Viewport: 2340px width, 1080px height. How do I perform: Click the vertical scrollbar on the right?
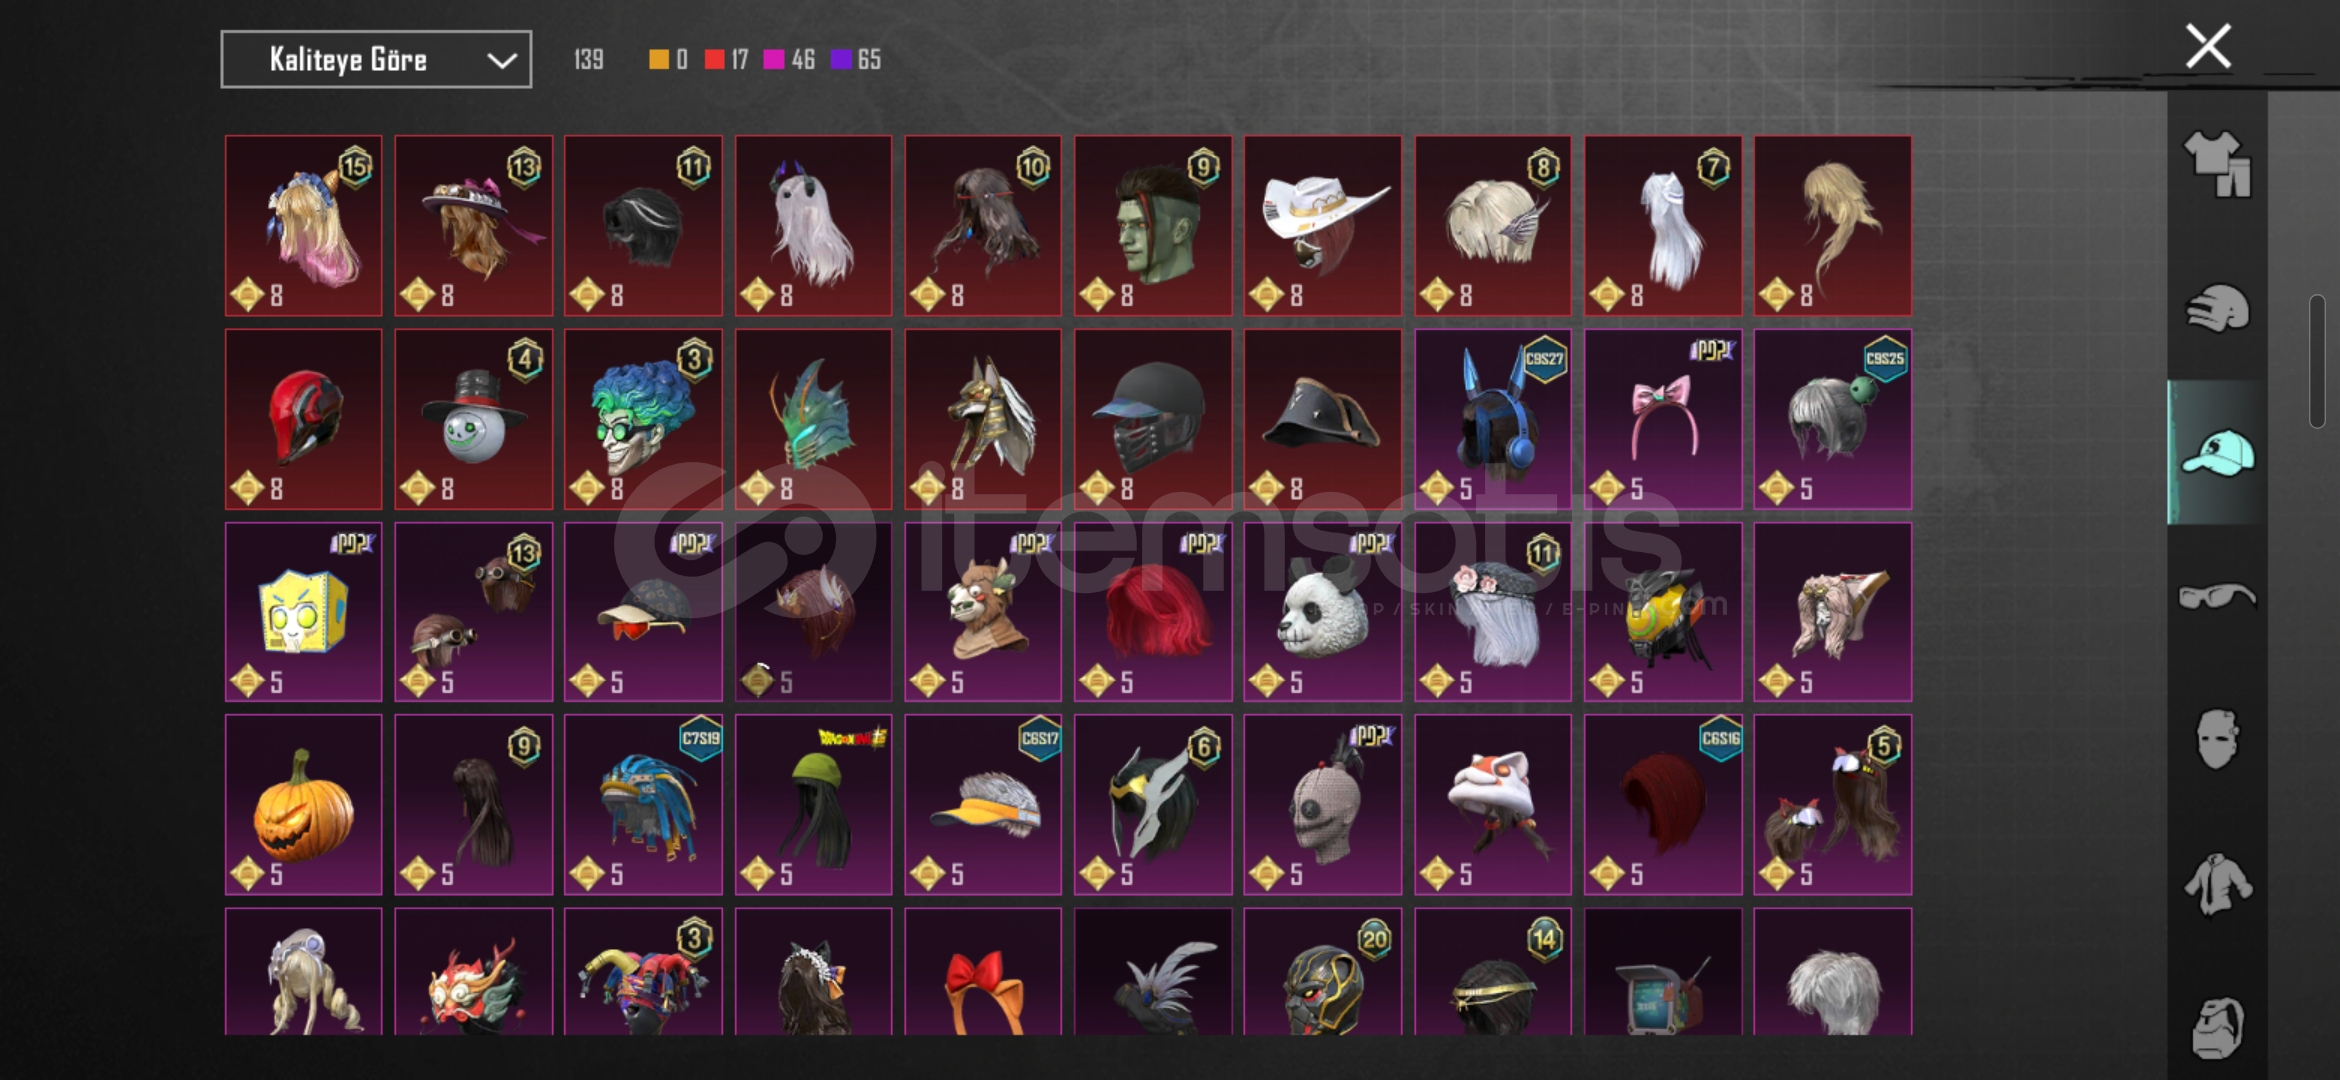click(x=2317, y=361)
